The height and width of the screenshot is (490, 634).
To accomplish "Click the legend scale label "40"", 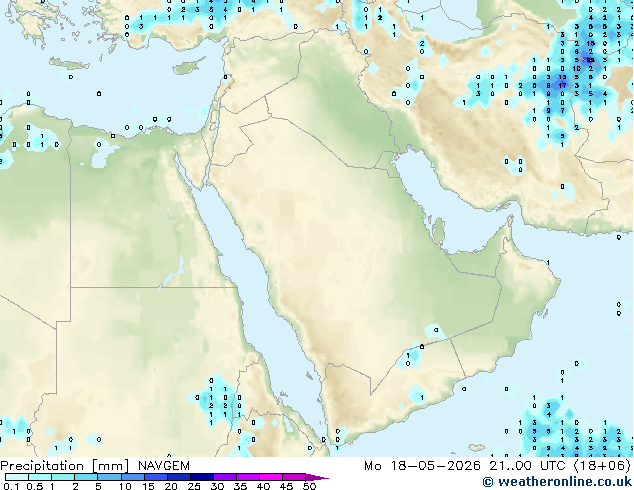I will (x=264, y=486).
